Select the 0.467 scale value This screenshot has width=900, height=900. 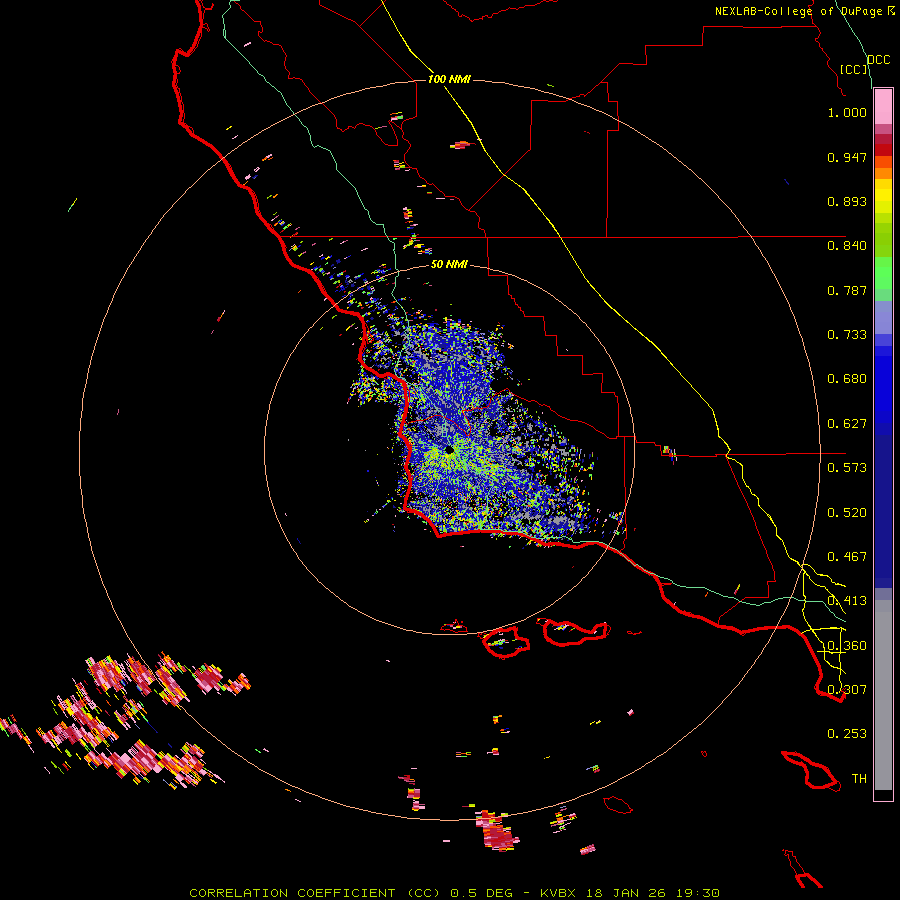[x=847, y=557]
